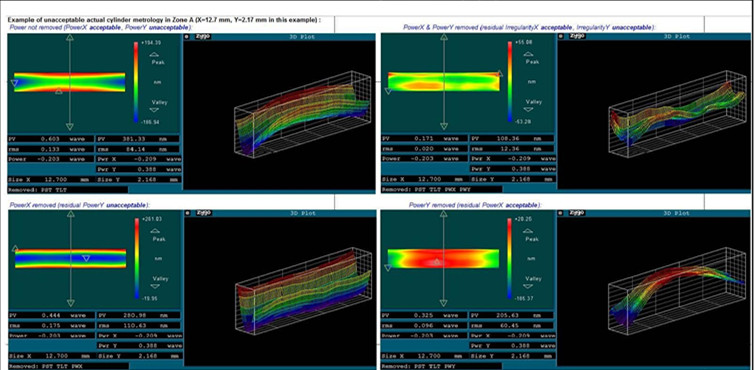Click the PV 205.63 nm field
The height and width of the screenshot is (370, 755).
tap(512, 315)
